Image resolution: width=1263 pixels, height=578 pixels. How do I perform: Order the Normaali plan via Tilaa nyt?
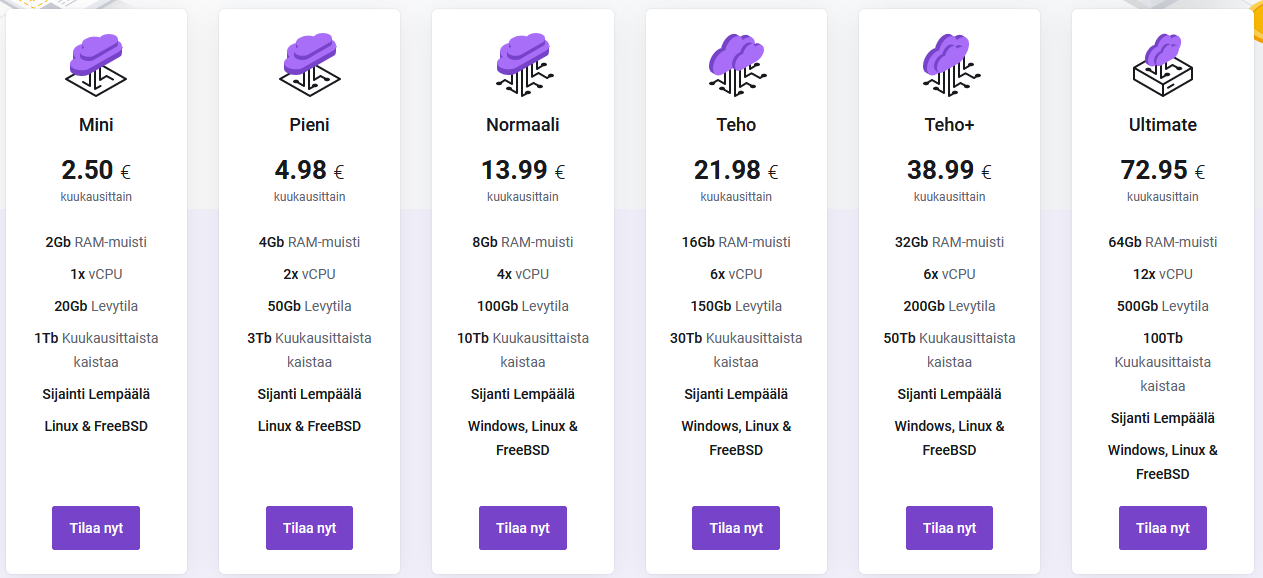pos(523,528)
